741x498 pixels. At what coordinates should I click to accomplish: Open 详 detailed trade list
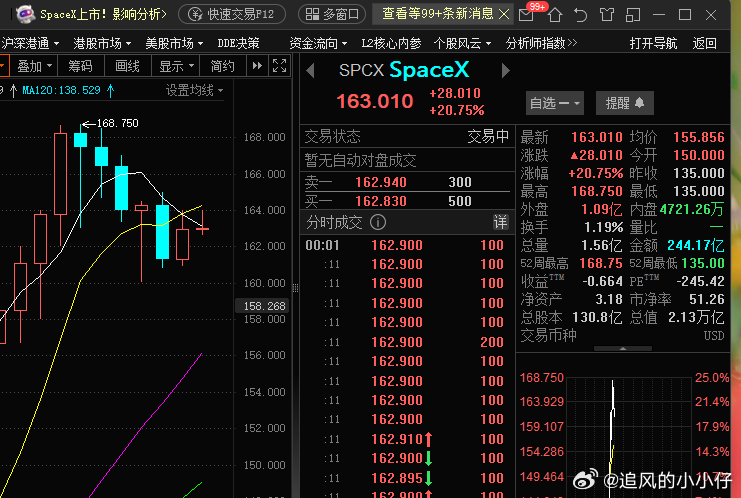click(x=500, y=222)
